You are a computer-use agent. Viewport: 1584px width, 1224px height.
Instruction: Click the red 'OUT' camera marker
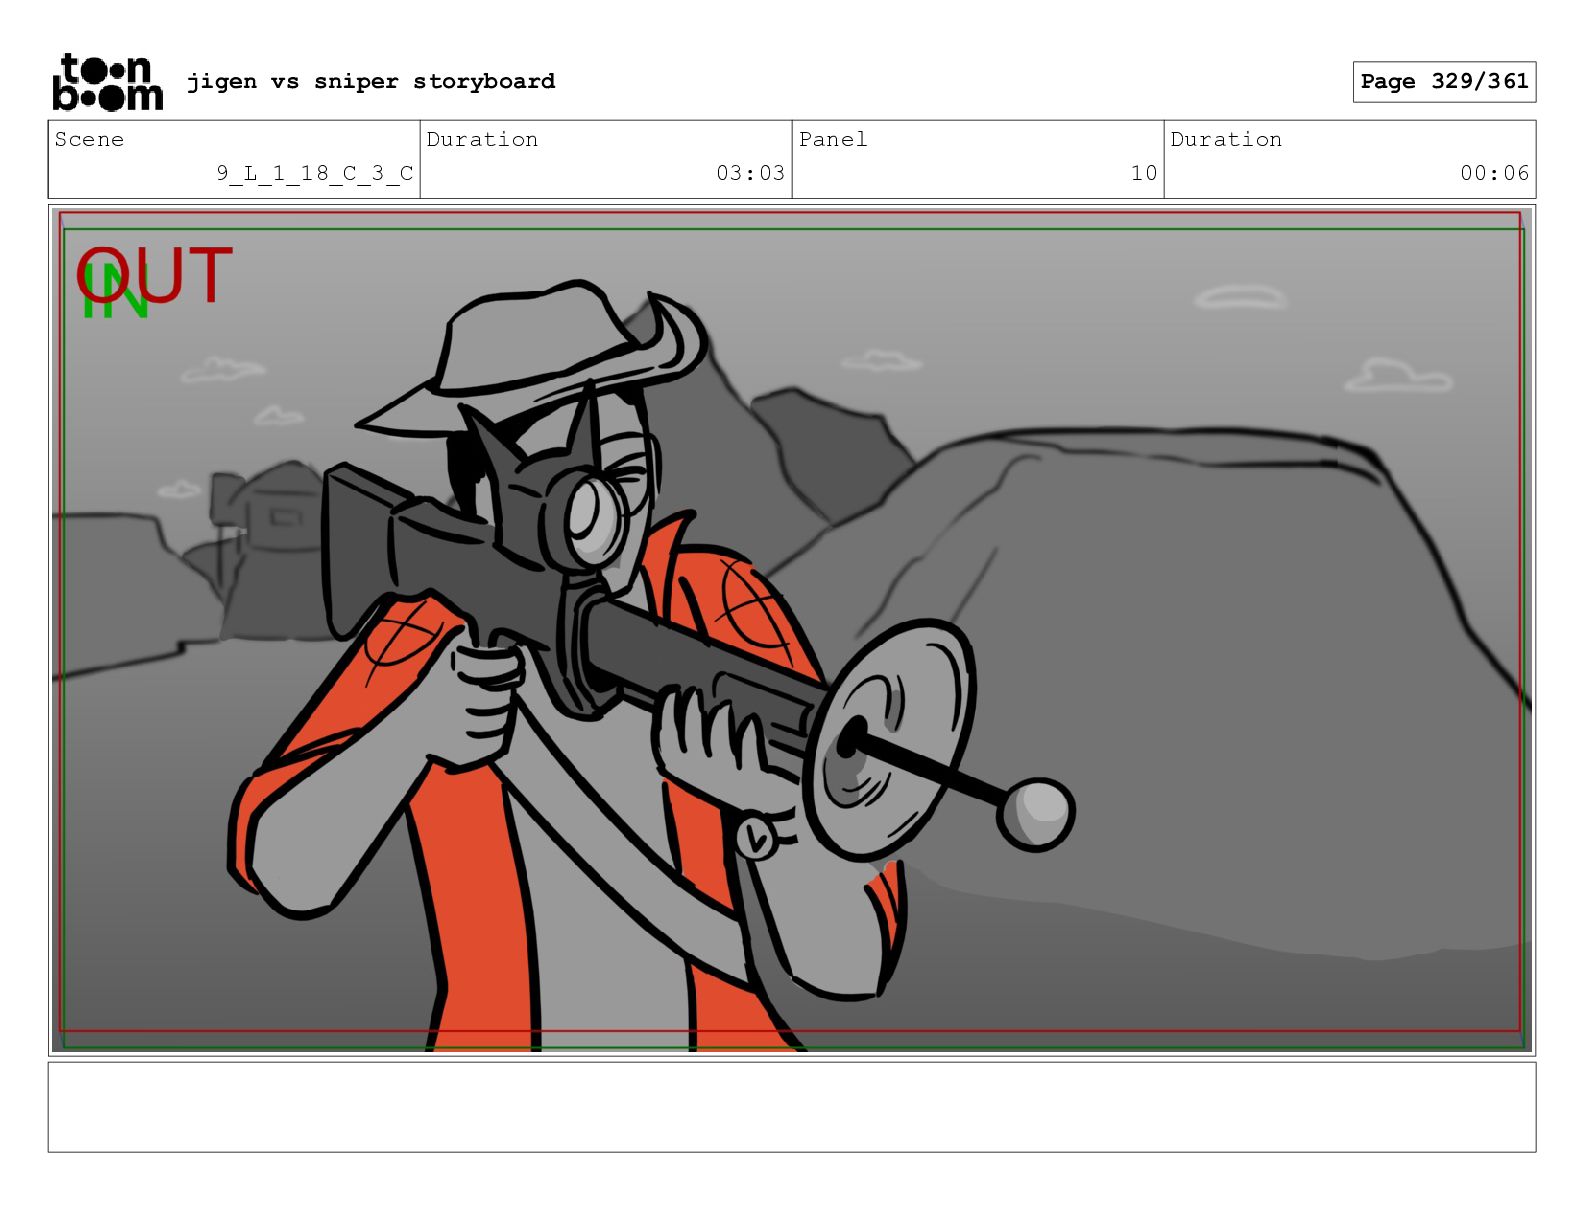click(155, 275)
